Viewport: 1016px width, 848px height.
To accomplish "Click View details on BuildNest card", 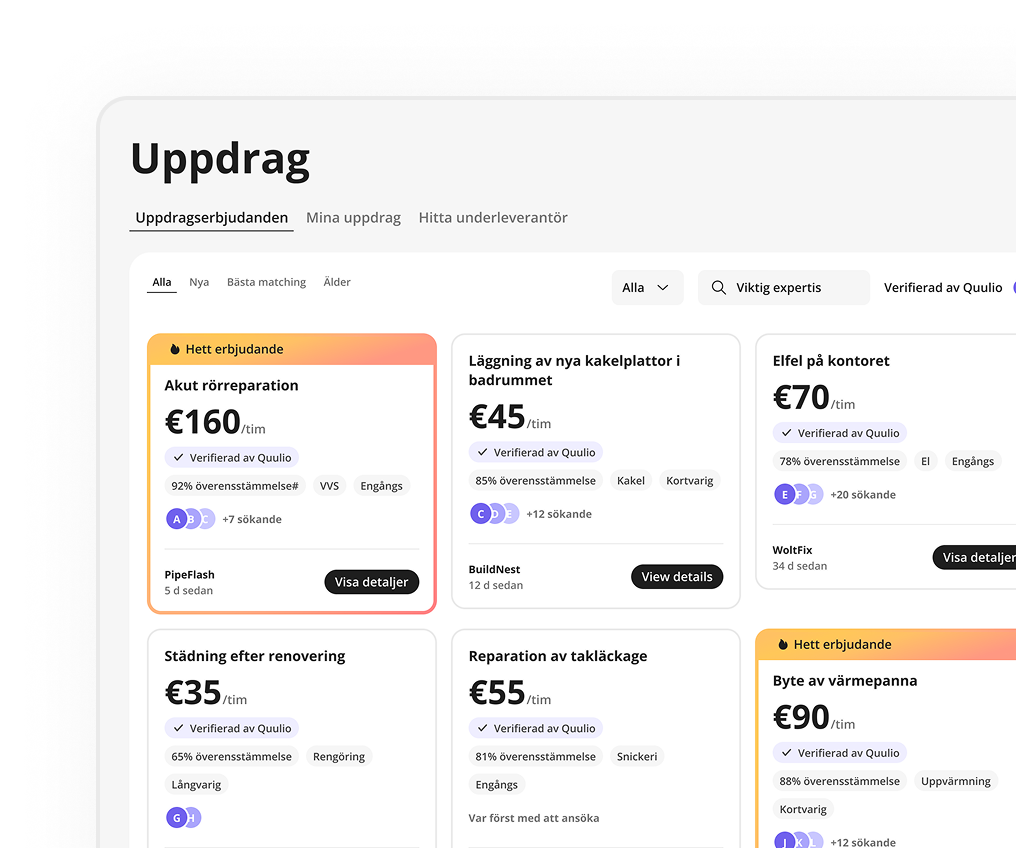I will tap(676, 577).
